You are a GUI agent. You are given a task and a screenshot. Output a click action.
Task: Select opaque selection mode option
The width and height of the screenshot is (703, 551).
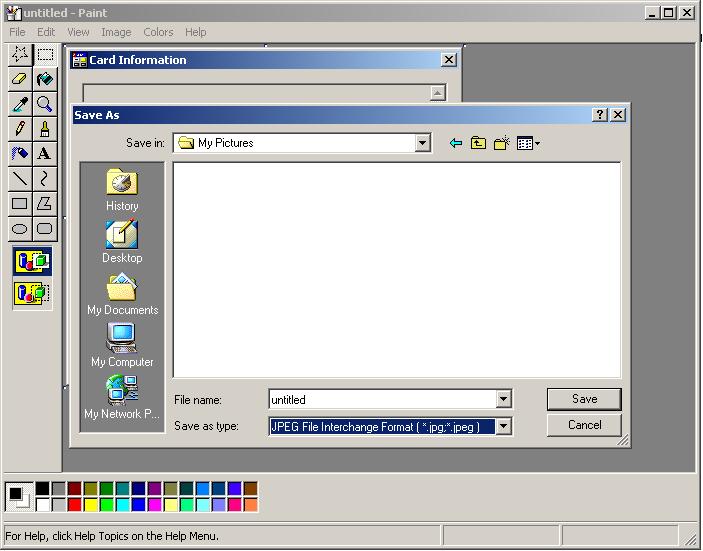pyautogui.click(x=32, y=261)
